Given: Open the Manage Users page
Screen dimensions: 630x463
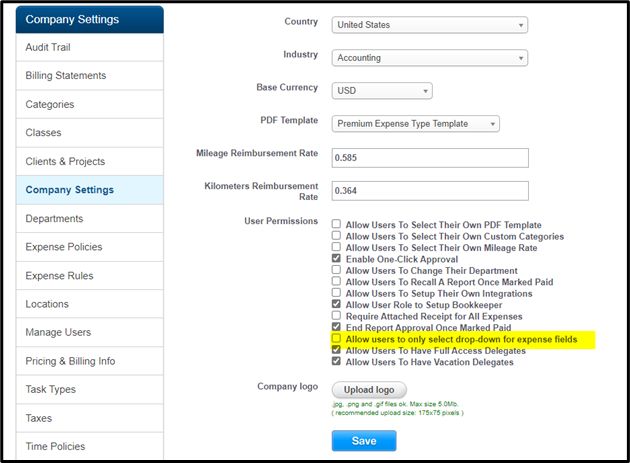Looking at the screenshot, I should [58, 332].
